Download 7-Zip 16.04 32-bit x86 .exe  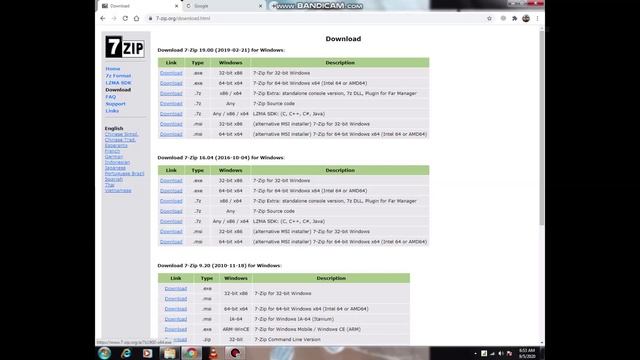[171, 180]
